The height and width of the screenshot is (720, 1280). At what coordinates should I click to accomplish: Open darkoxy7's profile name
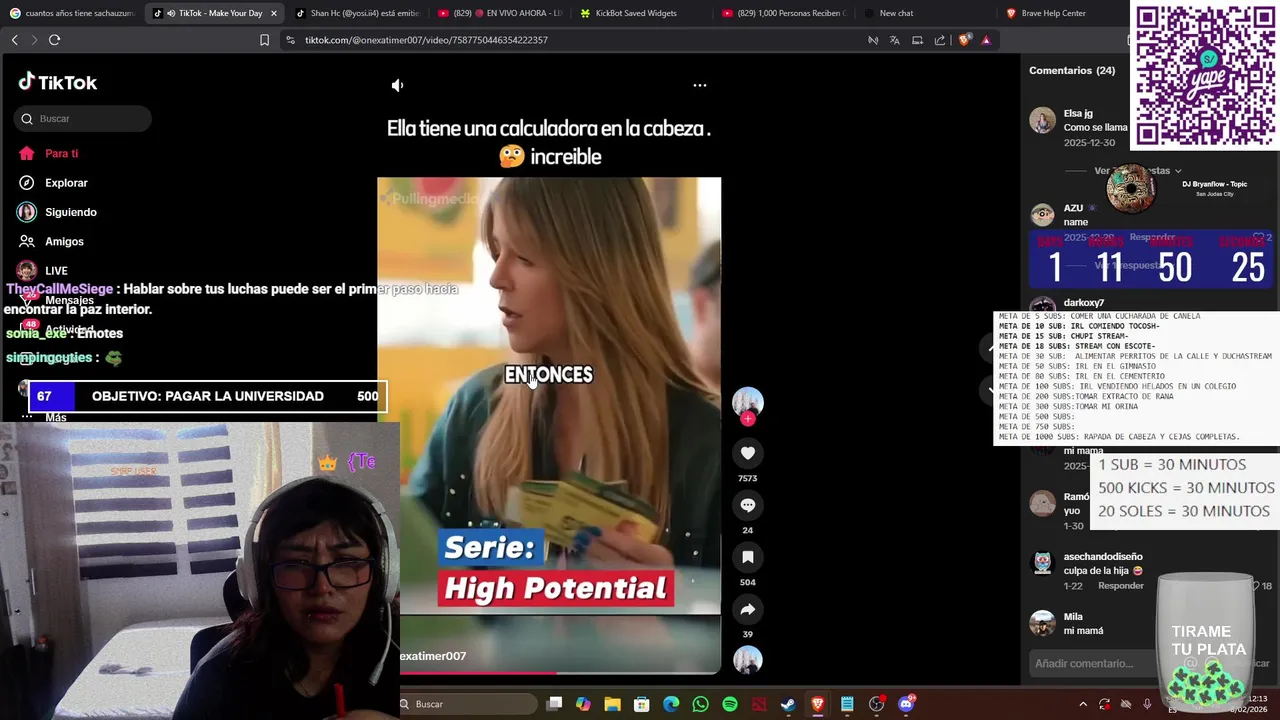pos(1084,302)
